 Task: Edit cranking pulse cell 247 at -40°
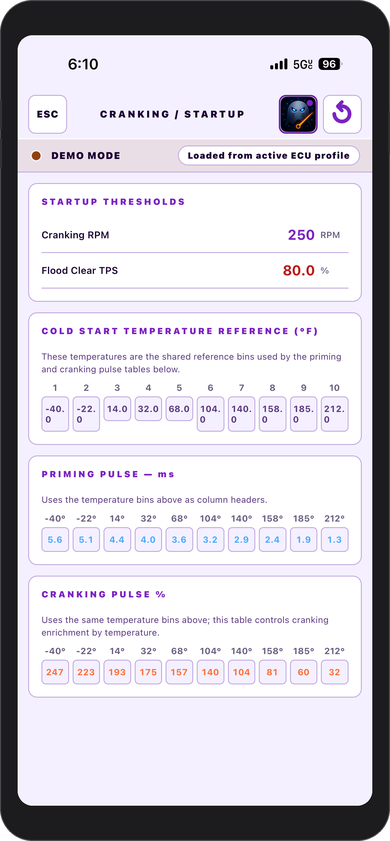click(55, 672)
